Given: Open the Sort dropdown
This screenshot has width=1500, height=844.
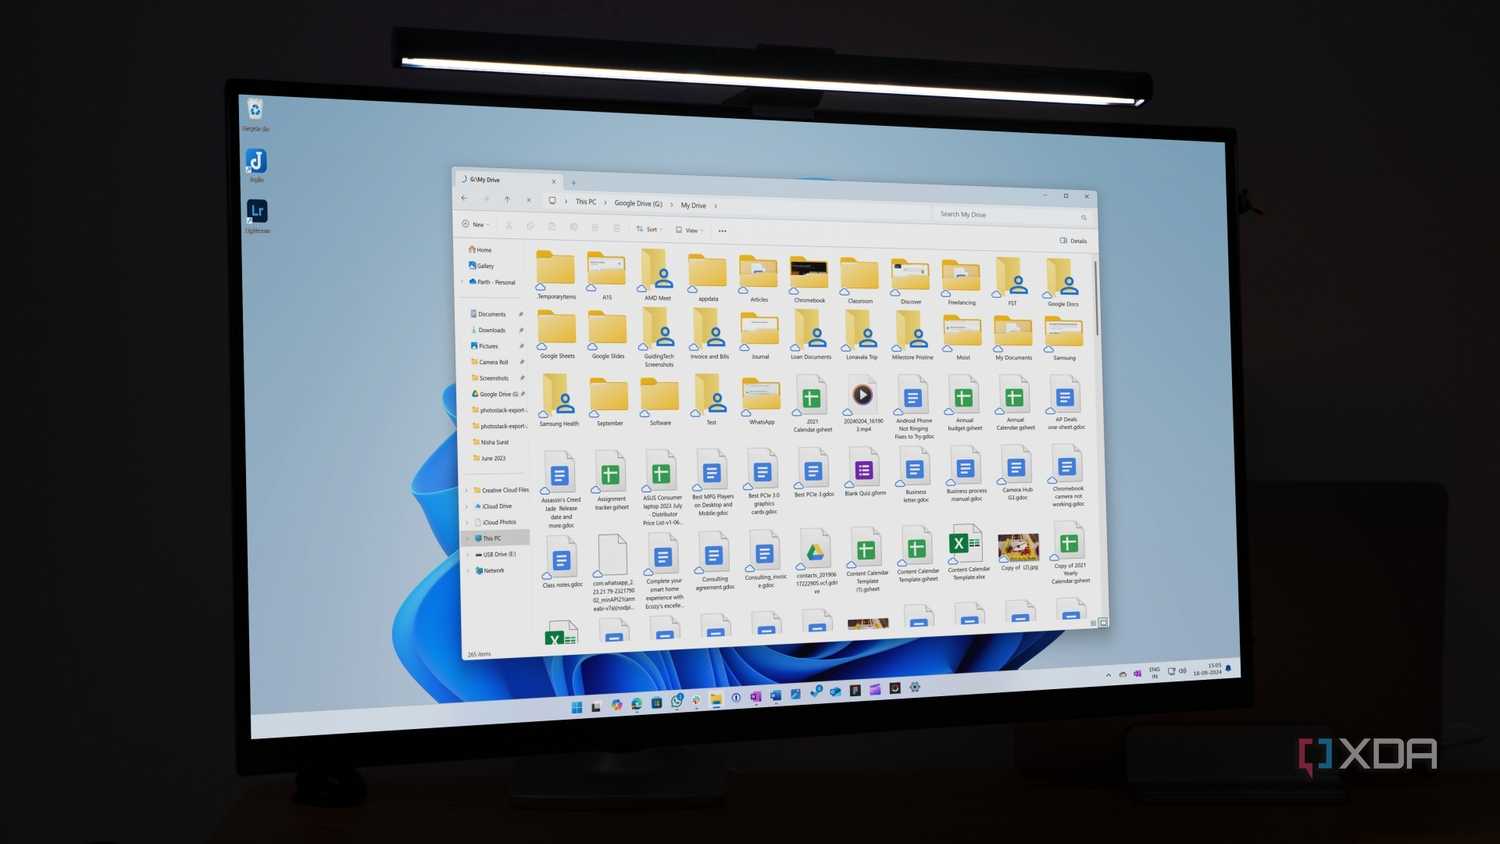Looking at the screenshot, I should (x=649, y=229).
